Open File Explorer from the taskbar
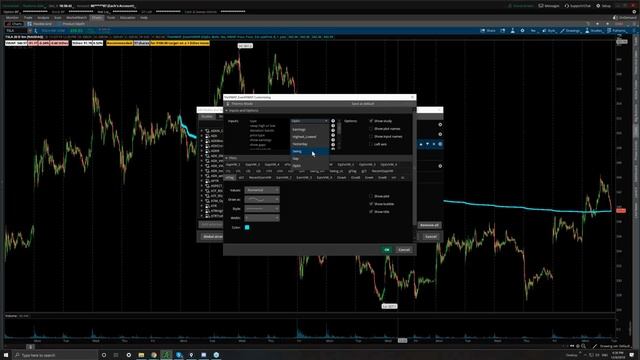The height and width of the screenshot is (360, 640). pyautogui.click(x=141, y=355)
